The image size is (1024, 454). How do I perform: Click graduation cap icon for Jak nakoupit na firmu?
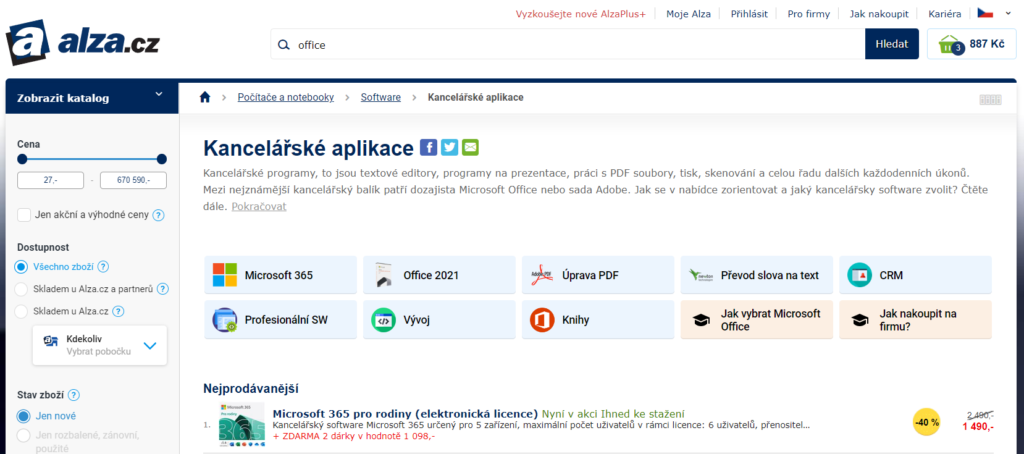pos(860,320)
